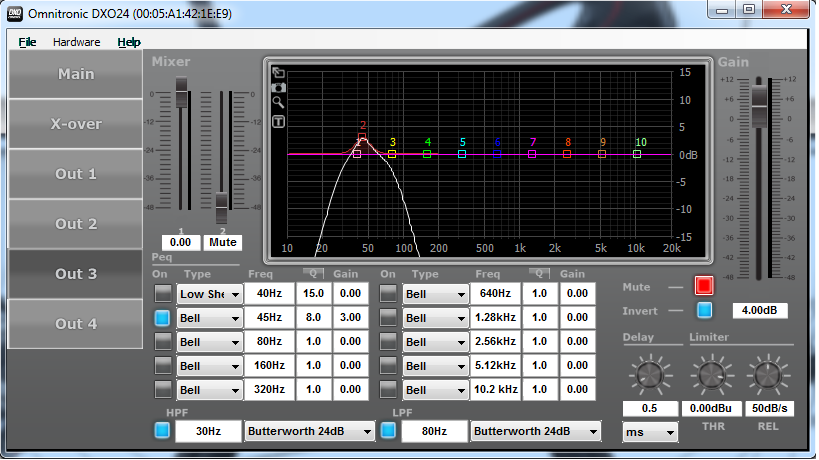Screen dimensions: 819x460
Task: Open the Low Shelf type dropdown
Action: [209, 294]
